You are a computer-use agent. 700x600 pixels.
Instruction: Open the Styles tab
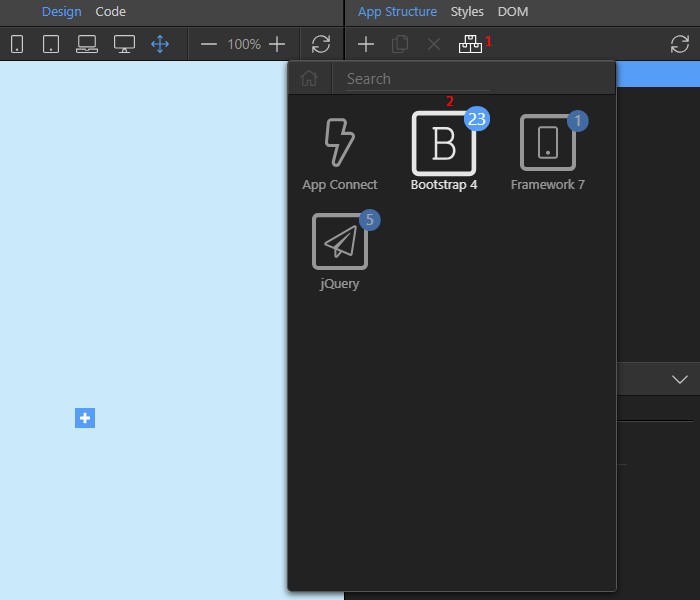pyautogui.click(x=467, y=12)
